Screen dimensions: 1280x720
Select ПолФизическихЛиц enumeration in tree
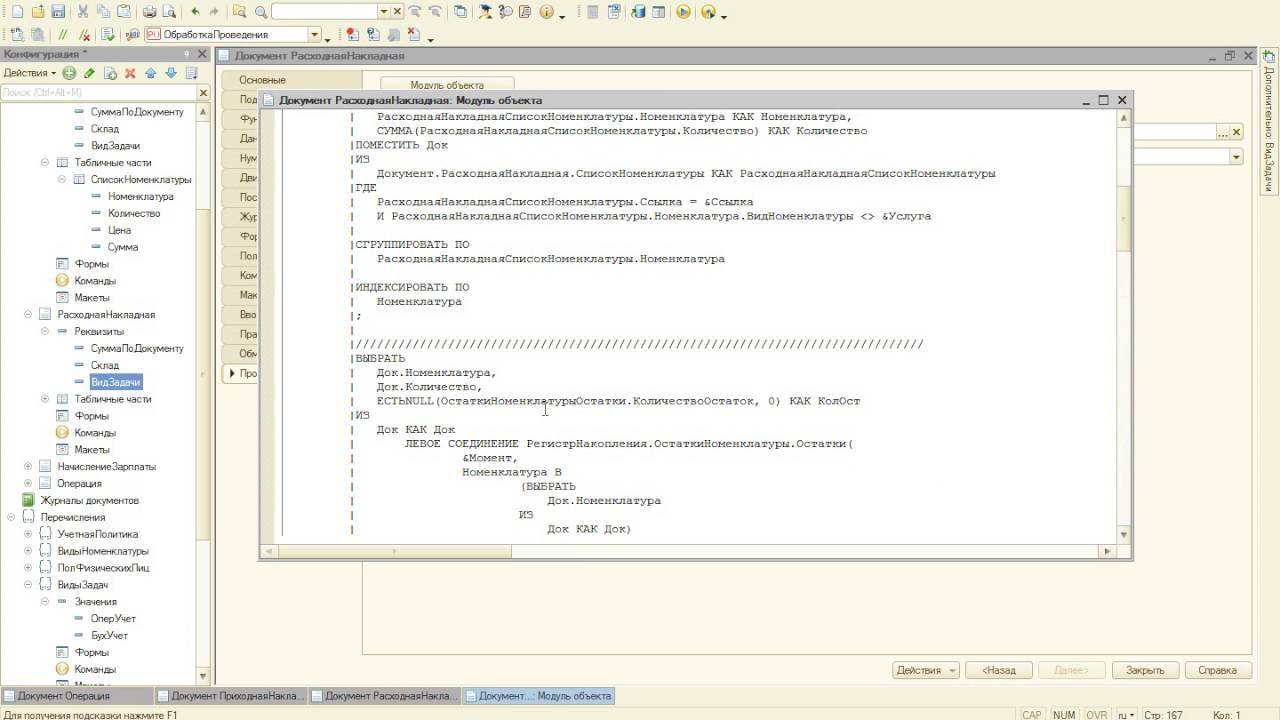(103, 568)
